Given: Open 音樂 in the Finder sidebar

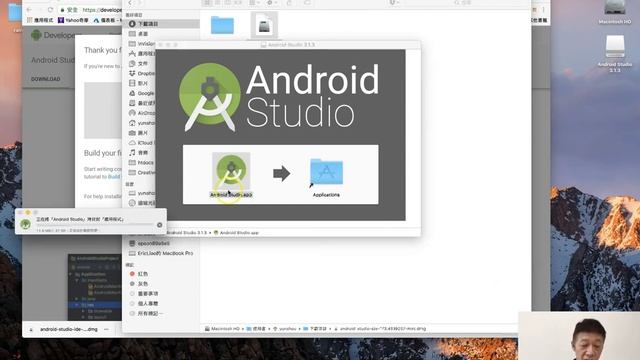Looking at the screenshot, I should coord(138,153).
